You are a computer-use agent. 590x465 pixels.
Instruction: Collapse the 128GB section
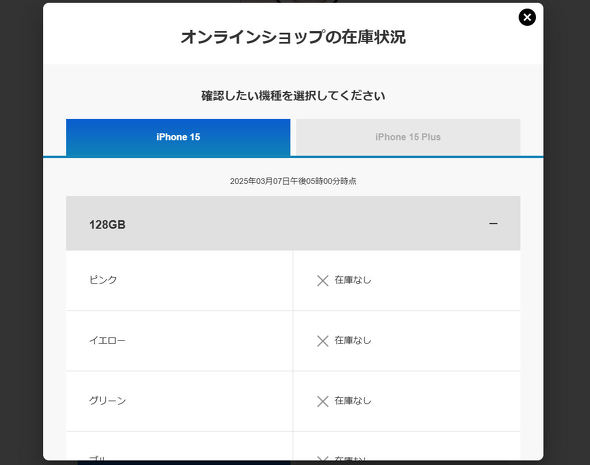(293, 223)
